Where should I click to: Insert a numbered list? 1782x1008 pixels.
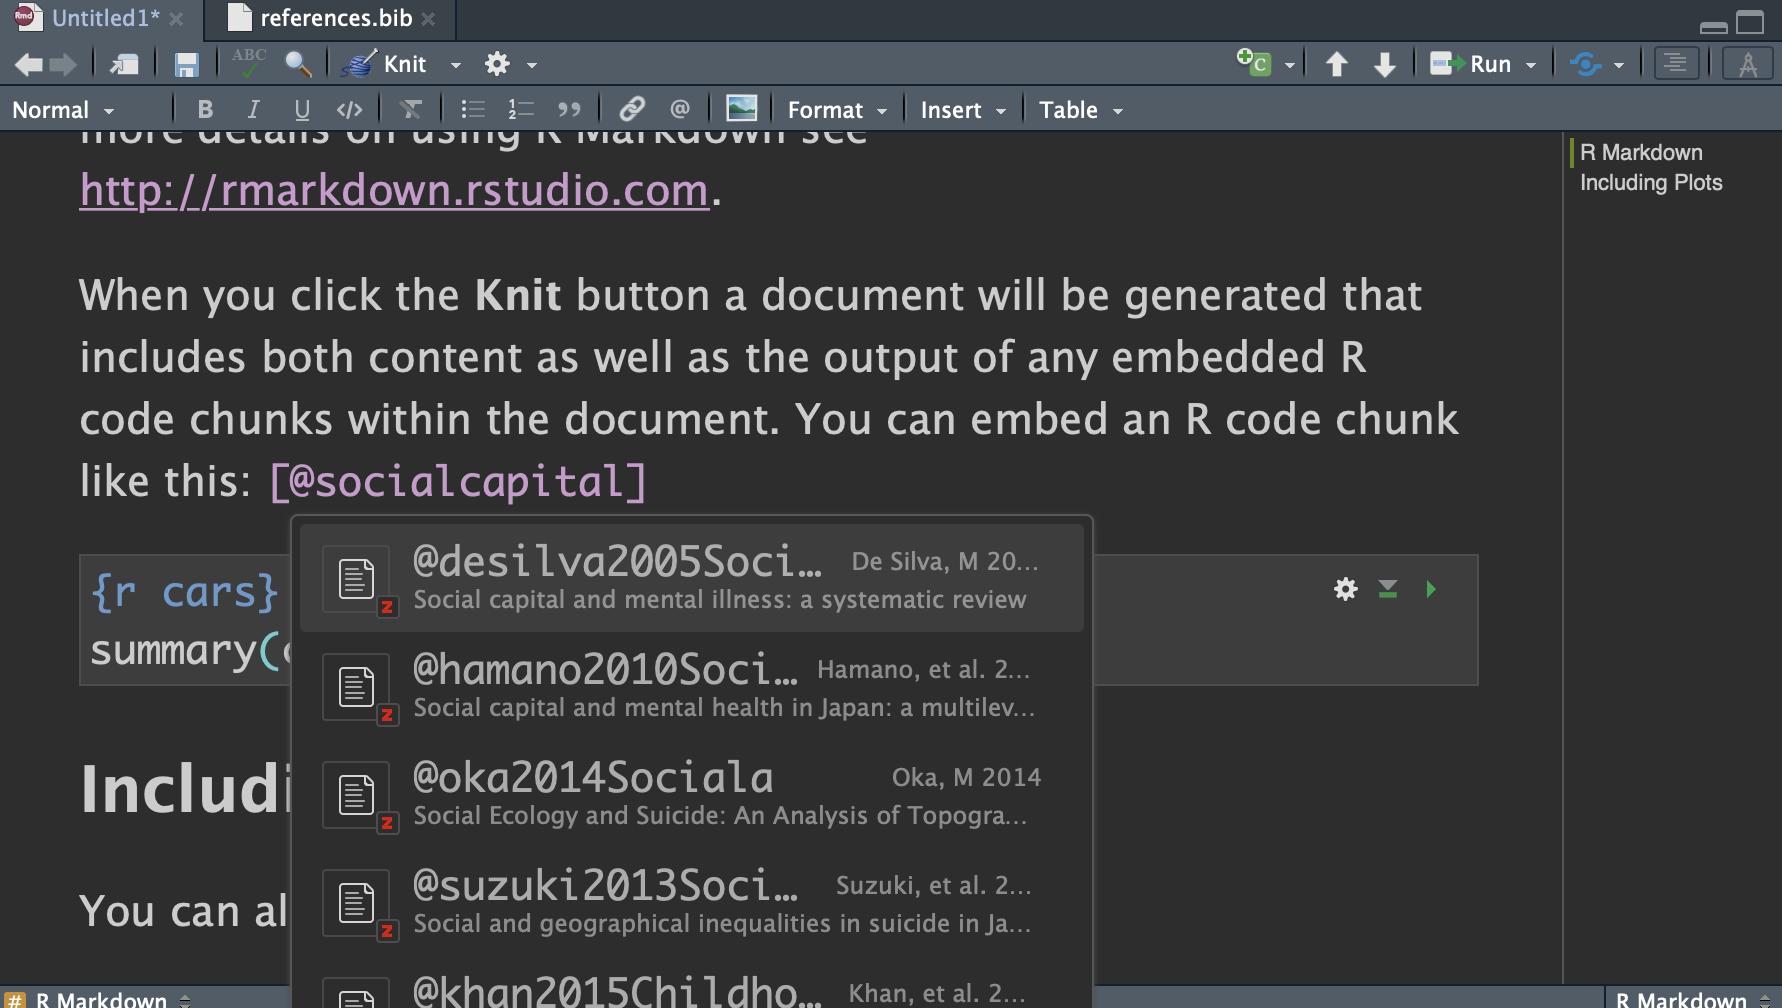(520, 109)
